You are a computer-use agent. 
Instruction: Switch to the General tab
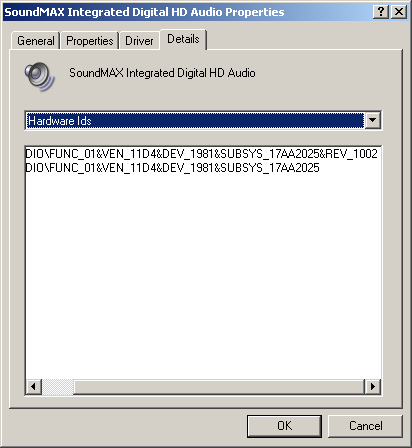(35, 41)
